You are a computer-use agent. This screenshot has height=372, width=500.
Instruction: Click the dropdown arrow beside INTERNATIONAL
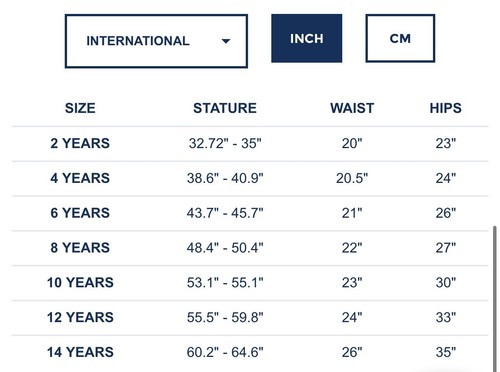[226, 41]
